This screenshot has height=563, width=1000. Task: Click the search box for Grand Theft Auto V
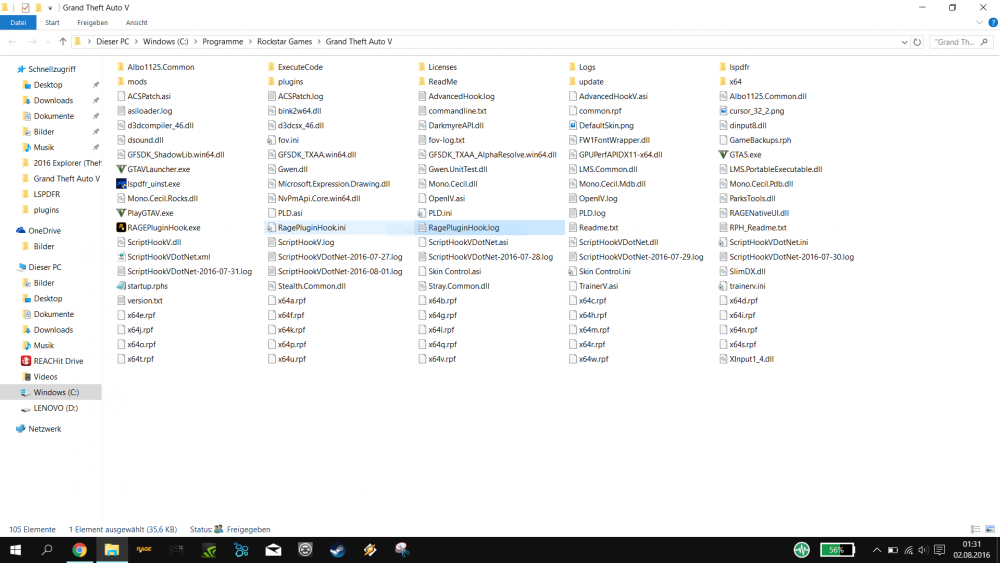[960, 42]
